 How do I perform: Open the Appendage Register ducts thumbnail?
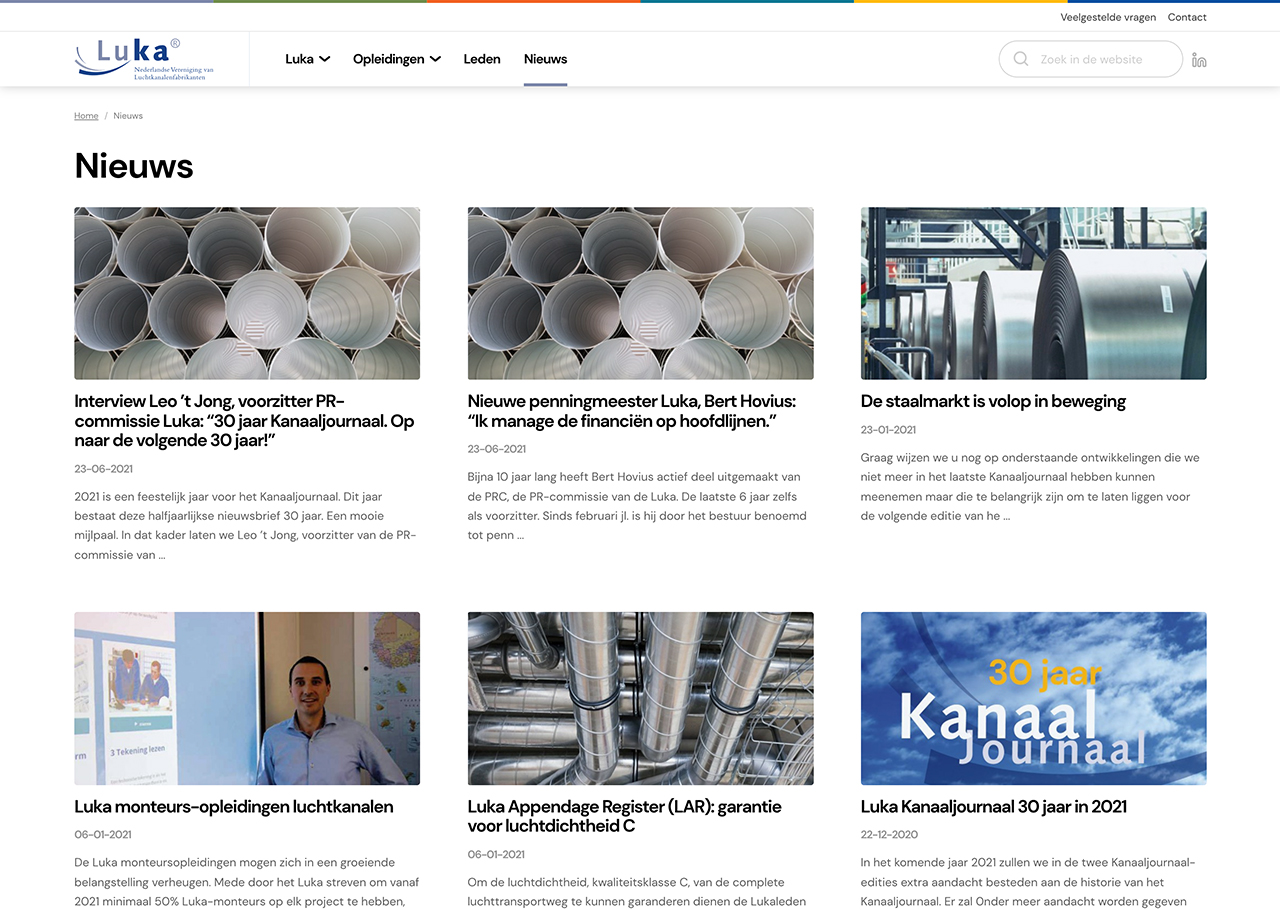[640, 698]
